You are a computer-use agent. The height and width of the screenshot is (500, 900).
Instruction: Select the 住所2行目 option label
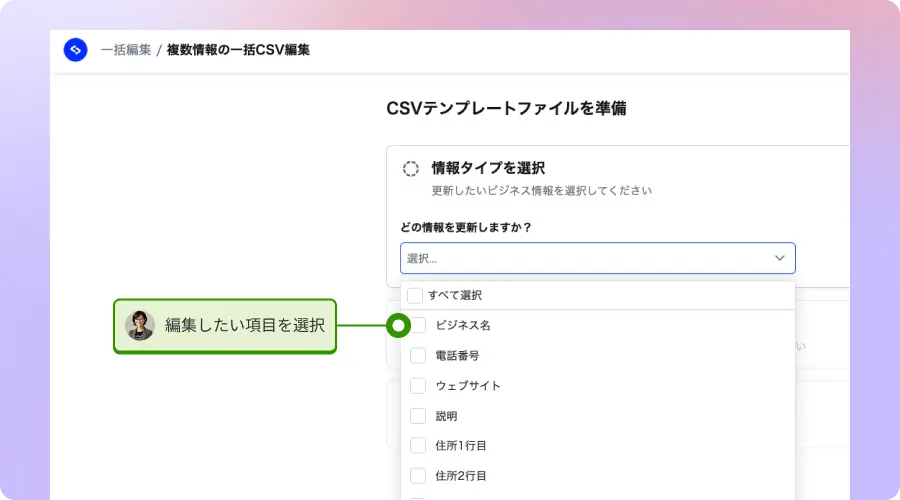[461, 476]
